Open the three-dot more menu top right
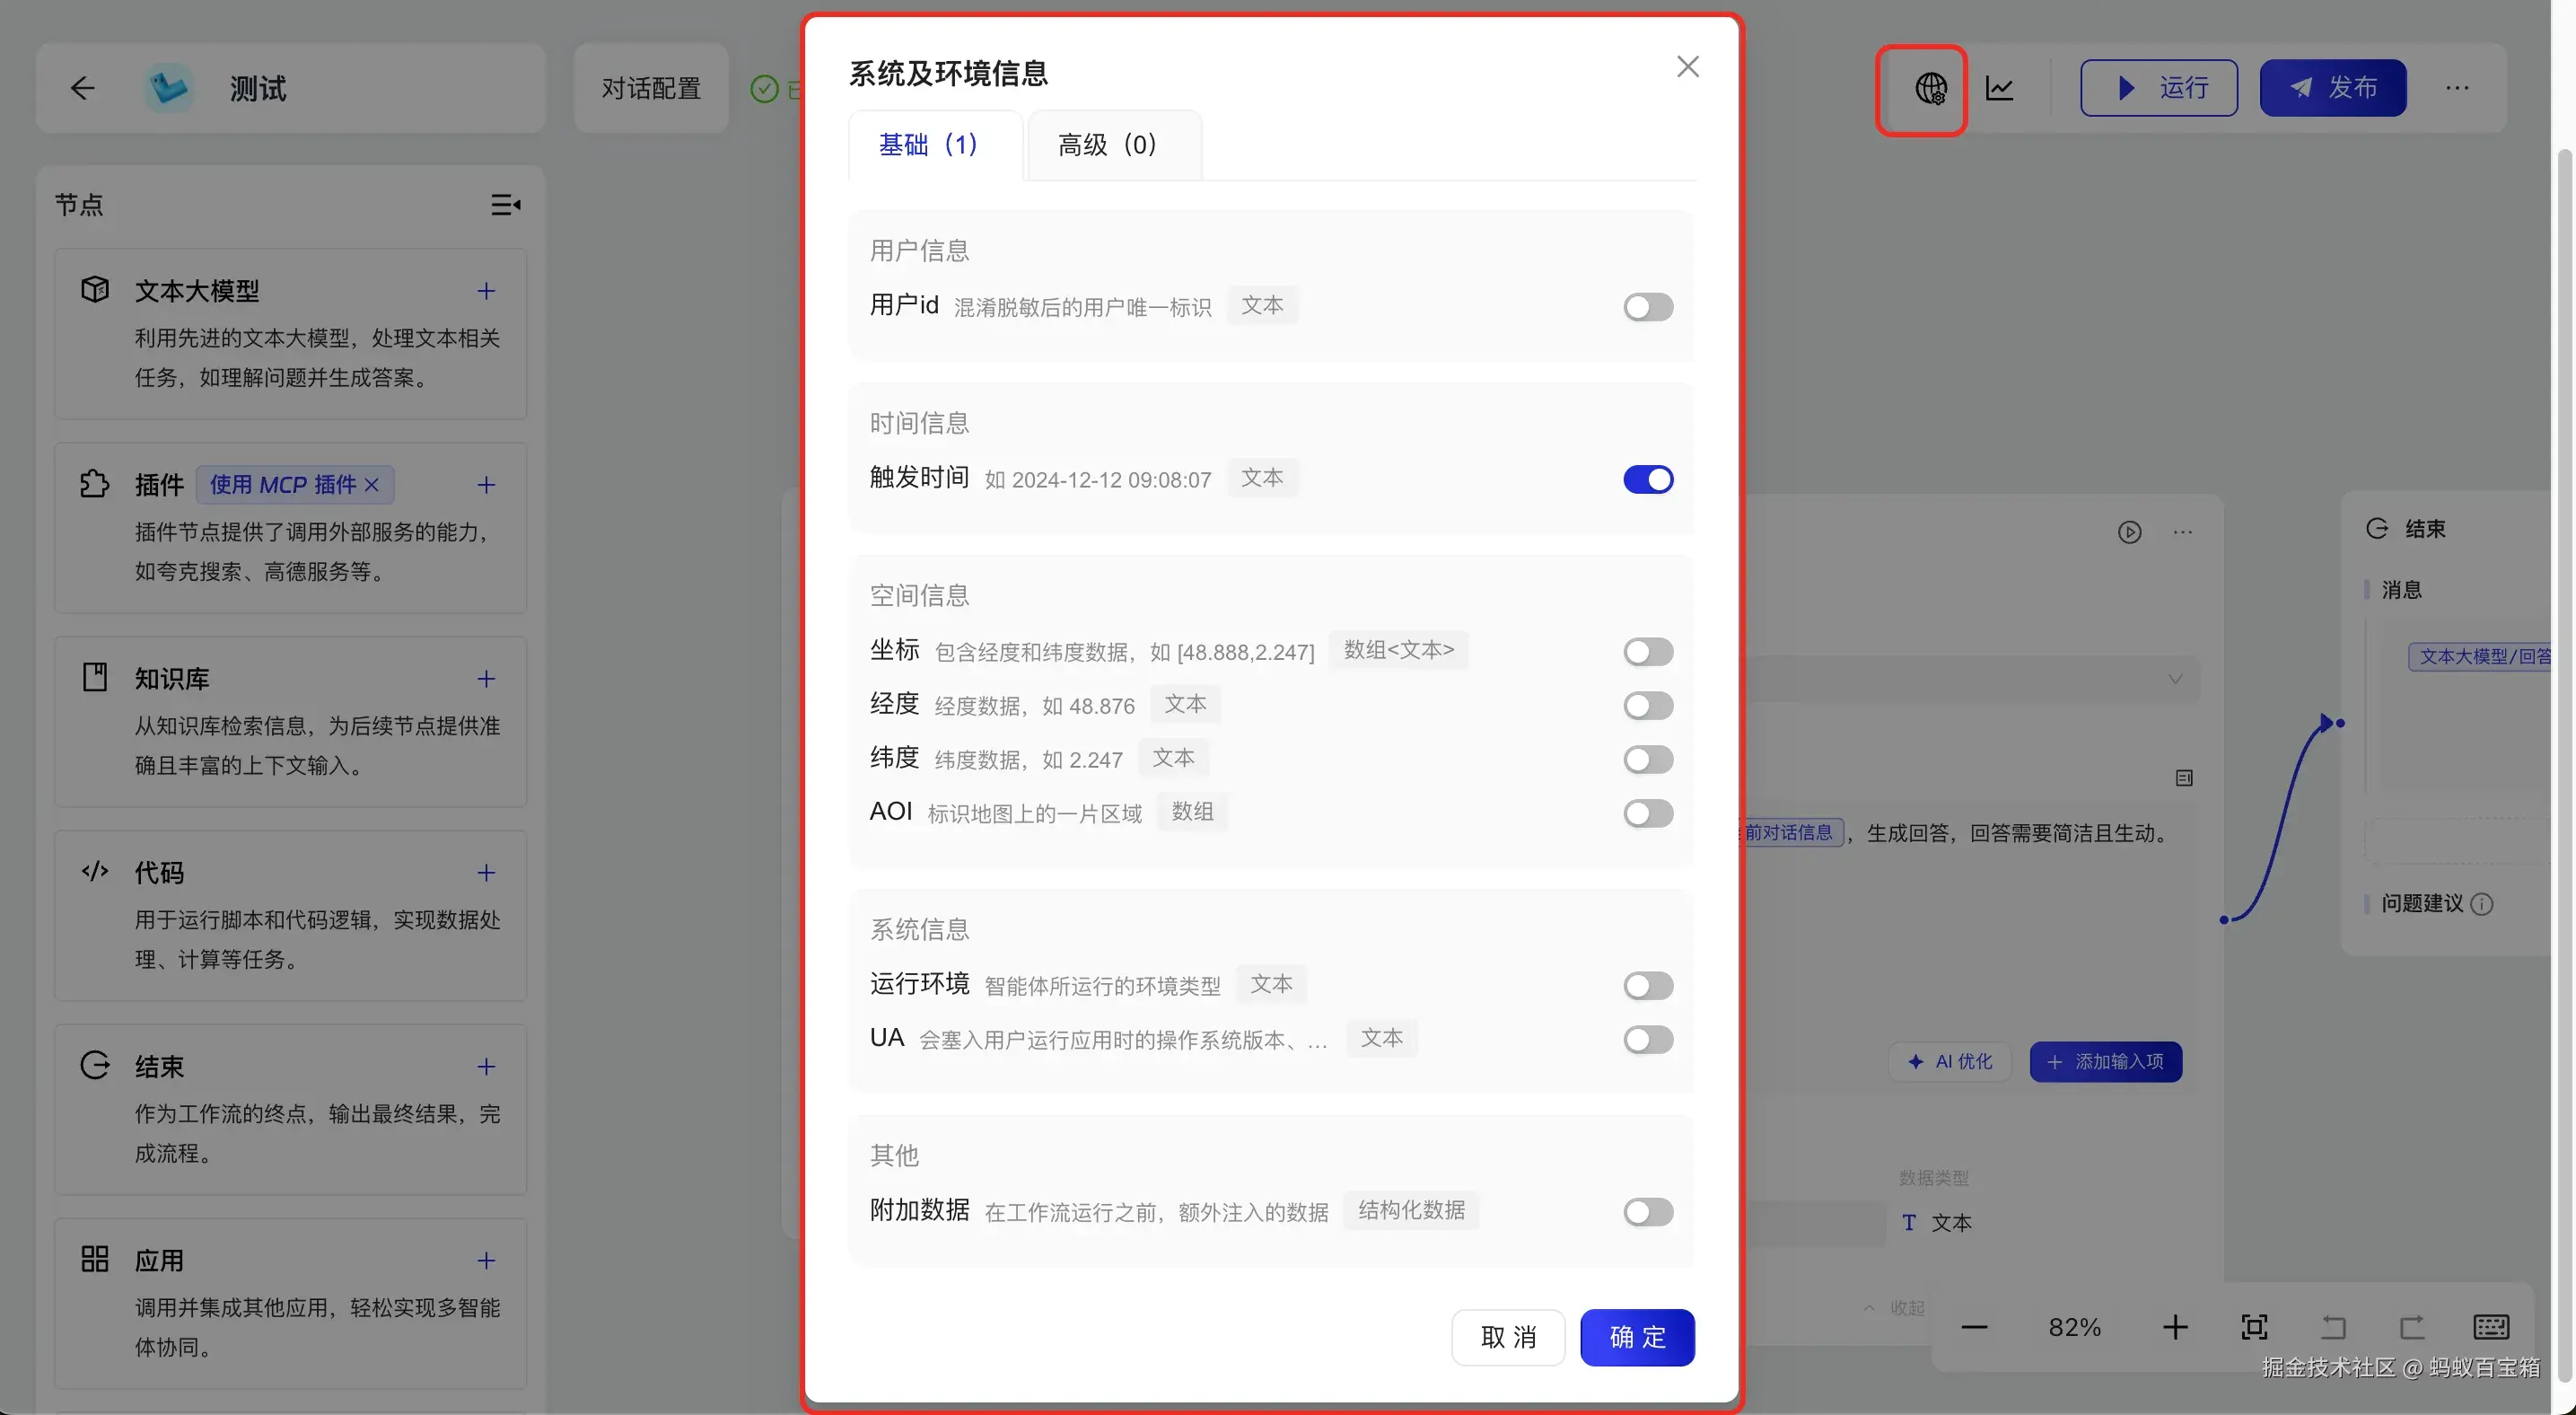Viewport: 2576px width, 1415px height. [2457, 89]
